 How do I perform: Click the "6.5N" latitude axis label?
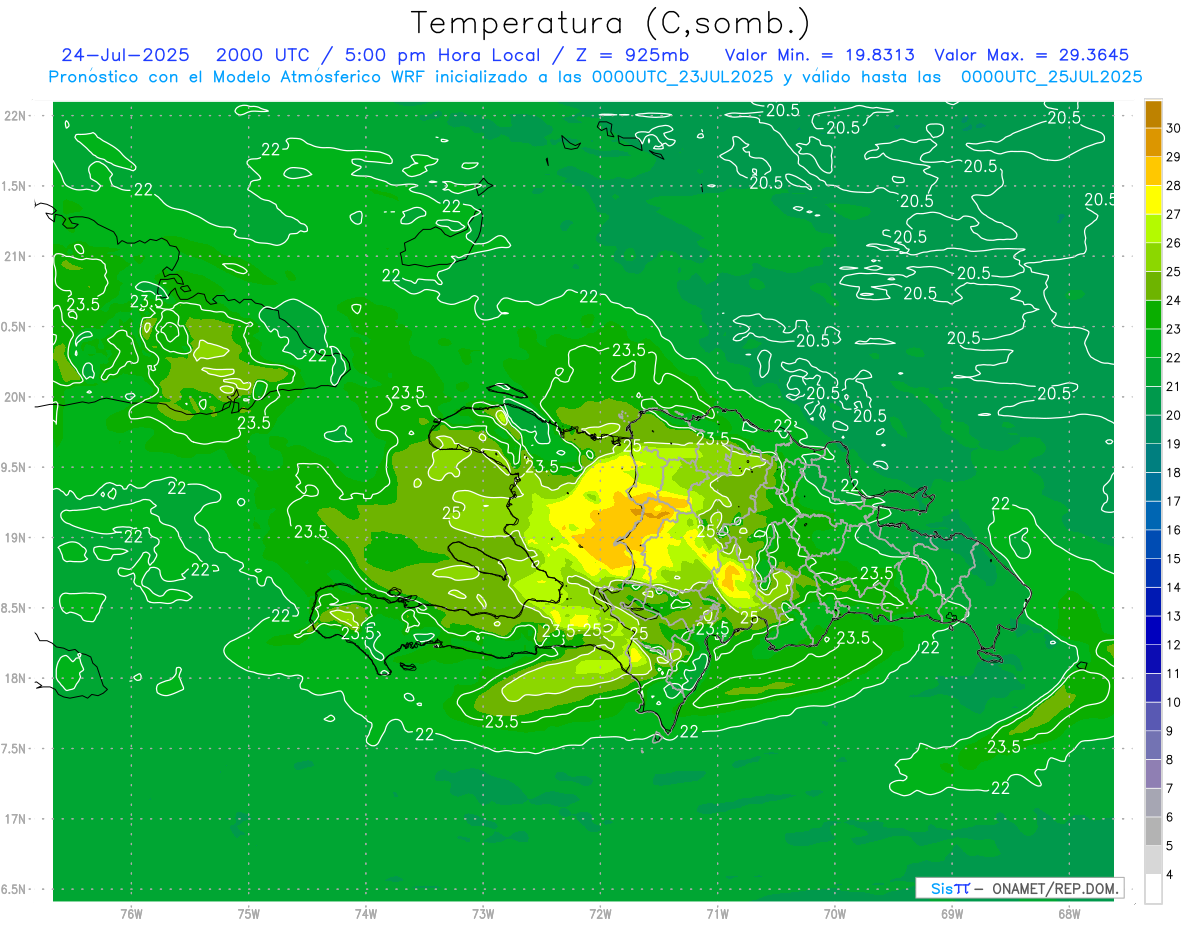(x=15, y=889)
